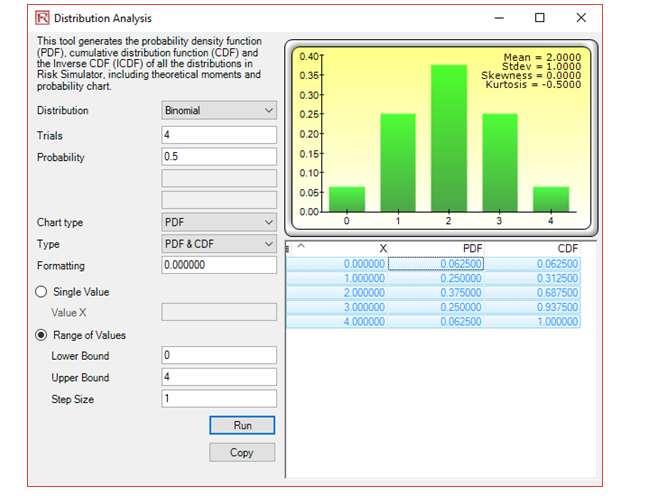Open the Chart type dropdown showing PDF
Viewport: 669px width, 502px height.
219,222
